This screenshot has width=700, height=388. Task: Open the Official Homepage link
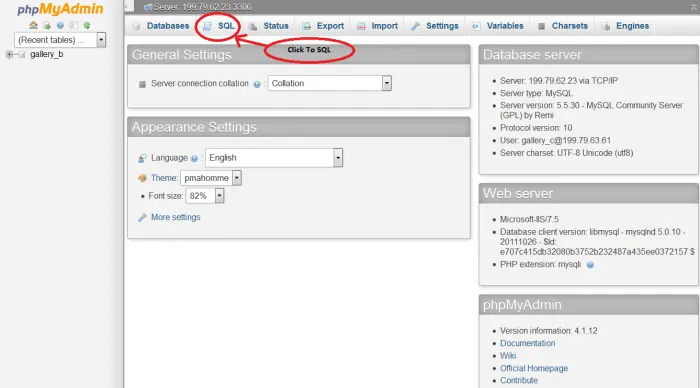[x=533, y=368]
